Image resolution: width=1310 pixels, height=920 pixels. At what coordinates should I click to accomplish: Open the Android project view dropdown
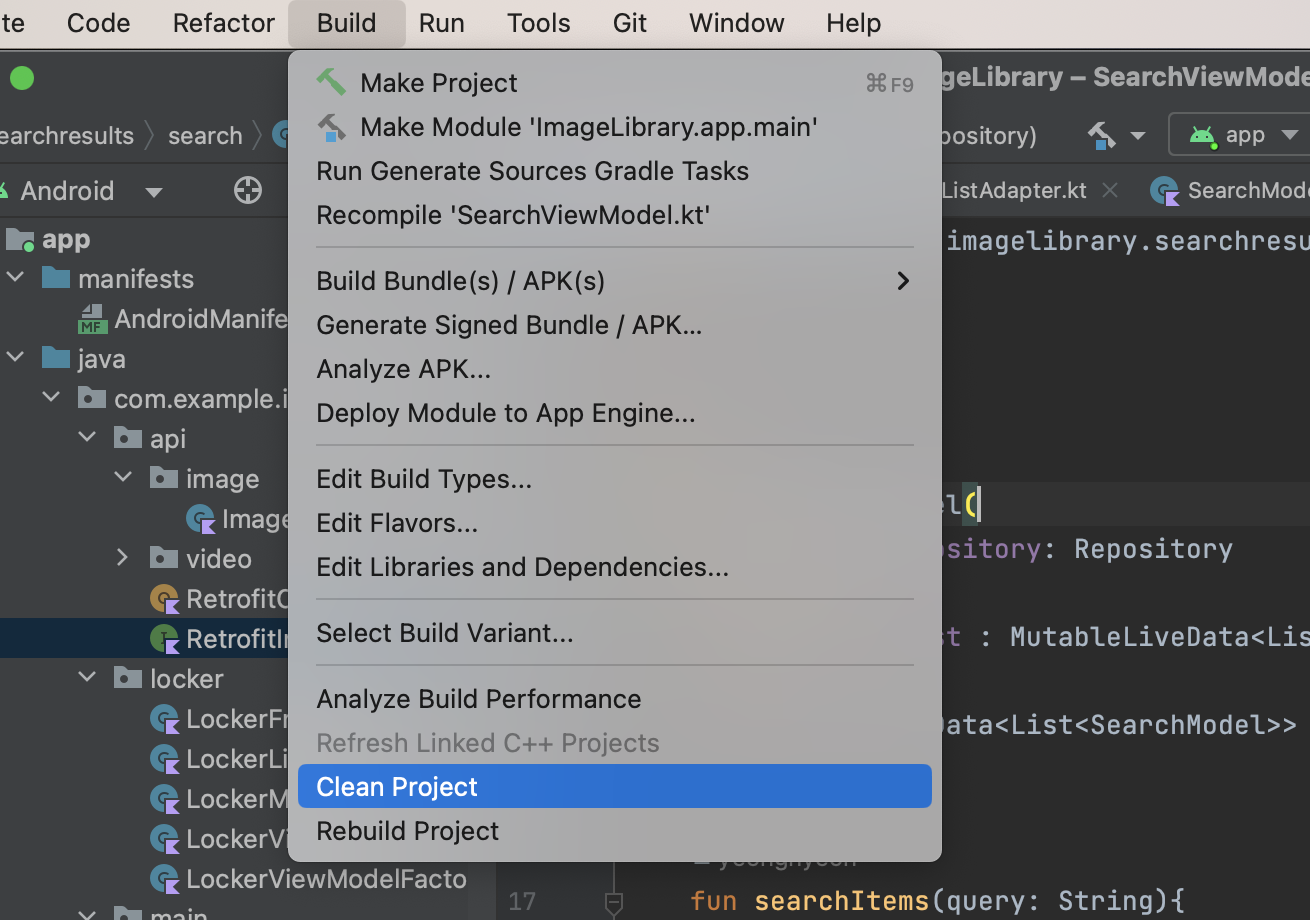coord(154,191)
